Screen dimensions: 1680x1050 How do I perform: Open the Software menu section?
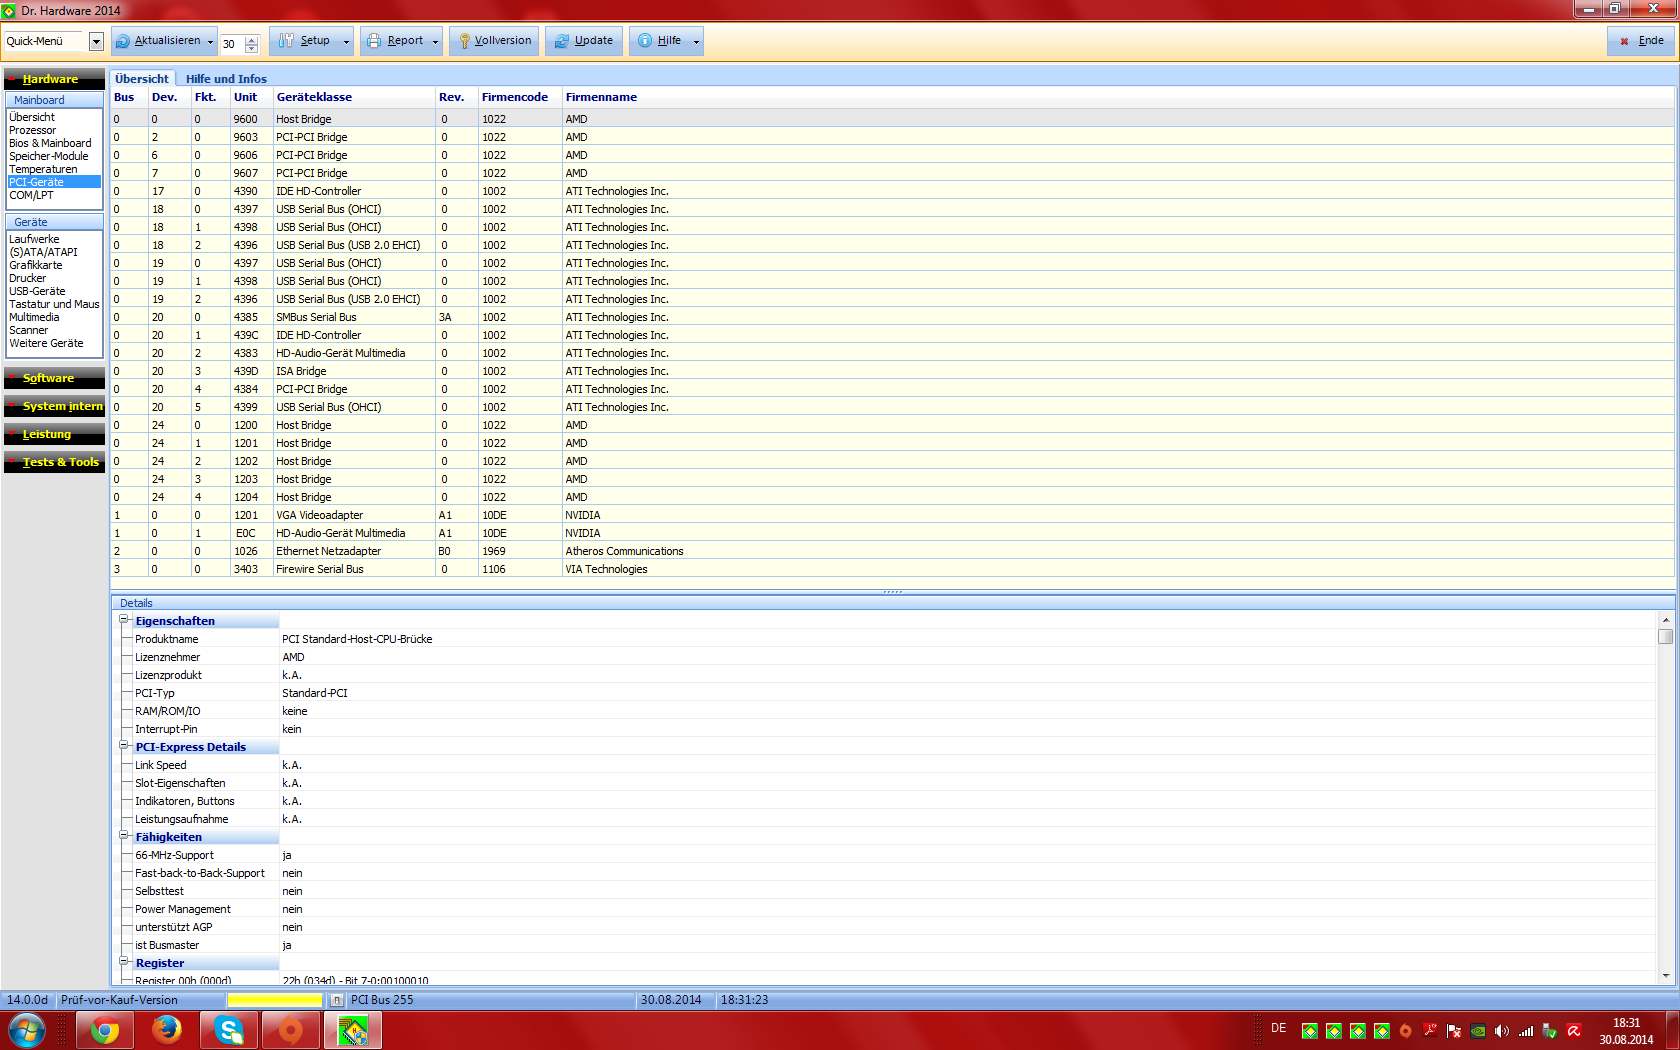coord(54,378)
